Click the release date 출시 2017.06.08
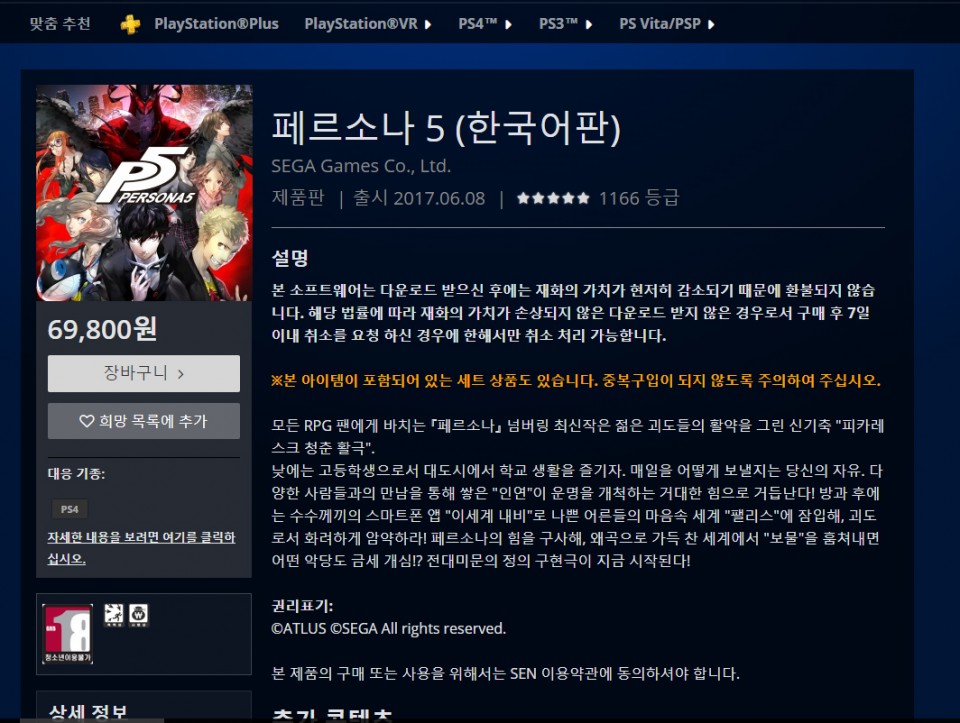 (419, 198)
